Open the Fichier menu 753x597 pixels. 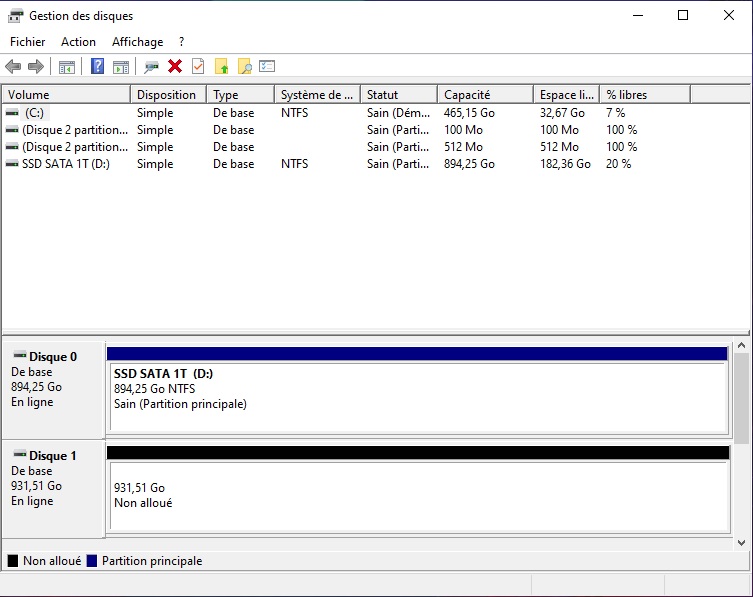(27, 42)
